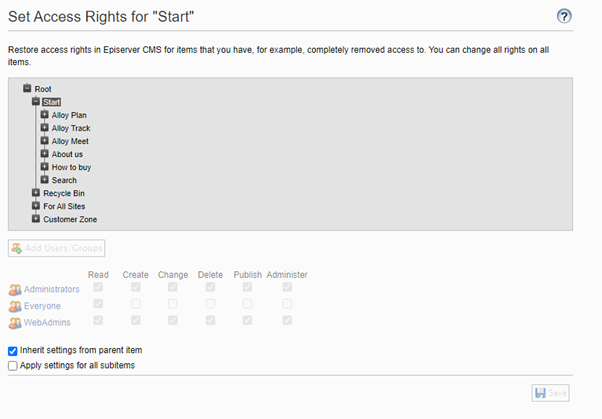Uncheck Inherit settings from parent item
The image size is (602, 419).
[x=12, y=351]
